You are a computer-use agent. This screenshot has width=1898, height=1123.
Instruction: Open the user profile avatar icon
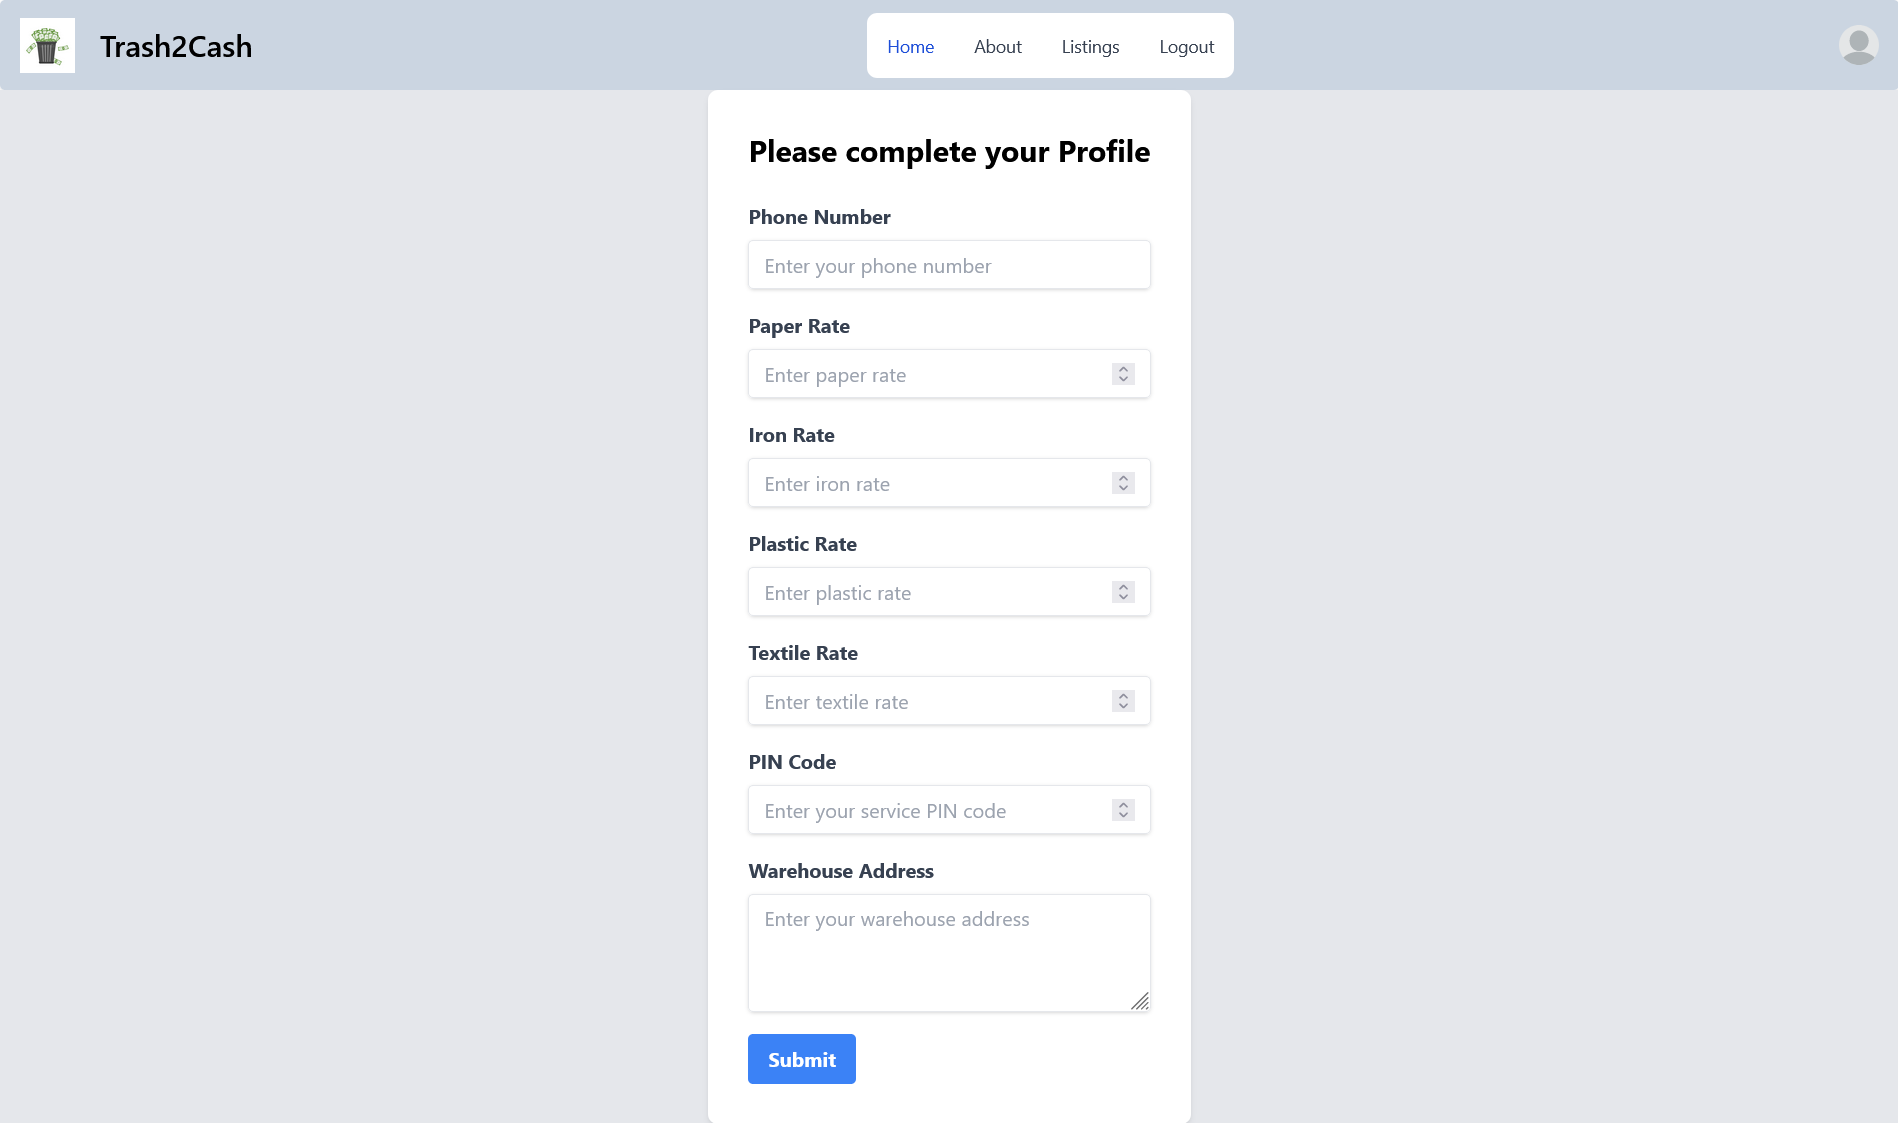1858,45
